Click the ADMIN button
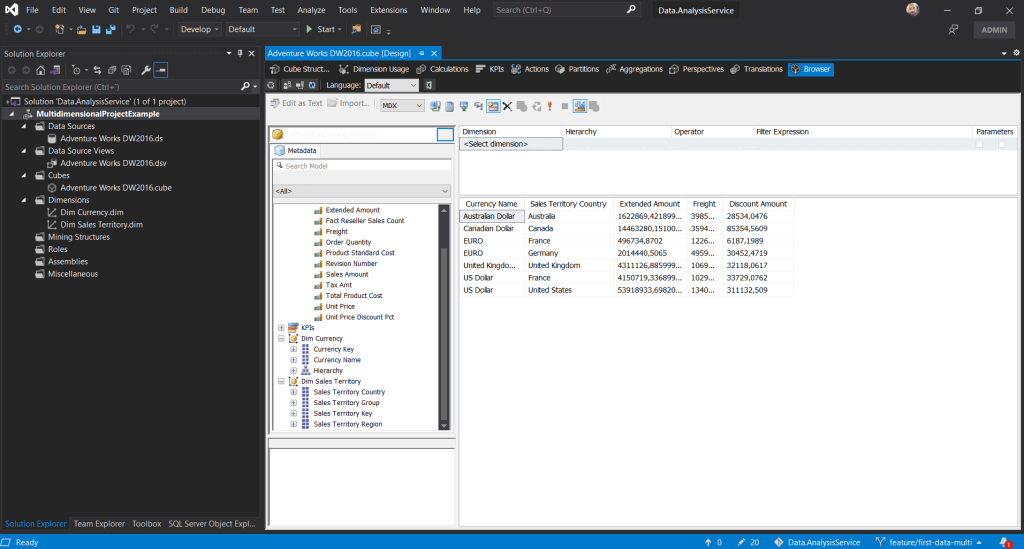Screen dimensions: 1024x549 coord(994,30)
